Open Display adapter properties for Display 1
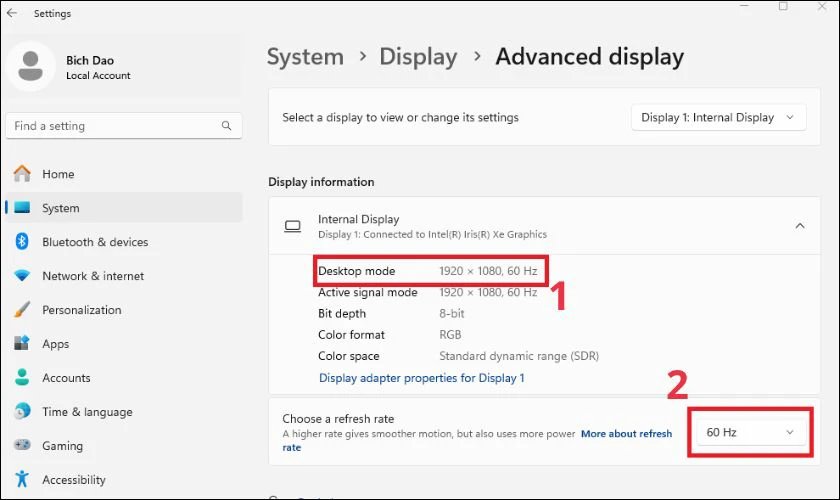The width and height of the screenshot is (840, 500). click(x=421, y=378)
